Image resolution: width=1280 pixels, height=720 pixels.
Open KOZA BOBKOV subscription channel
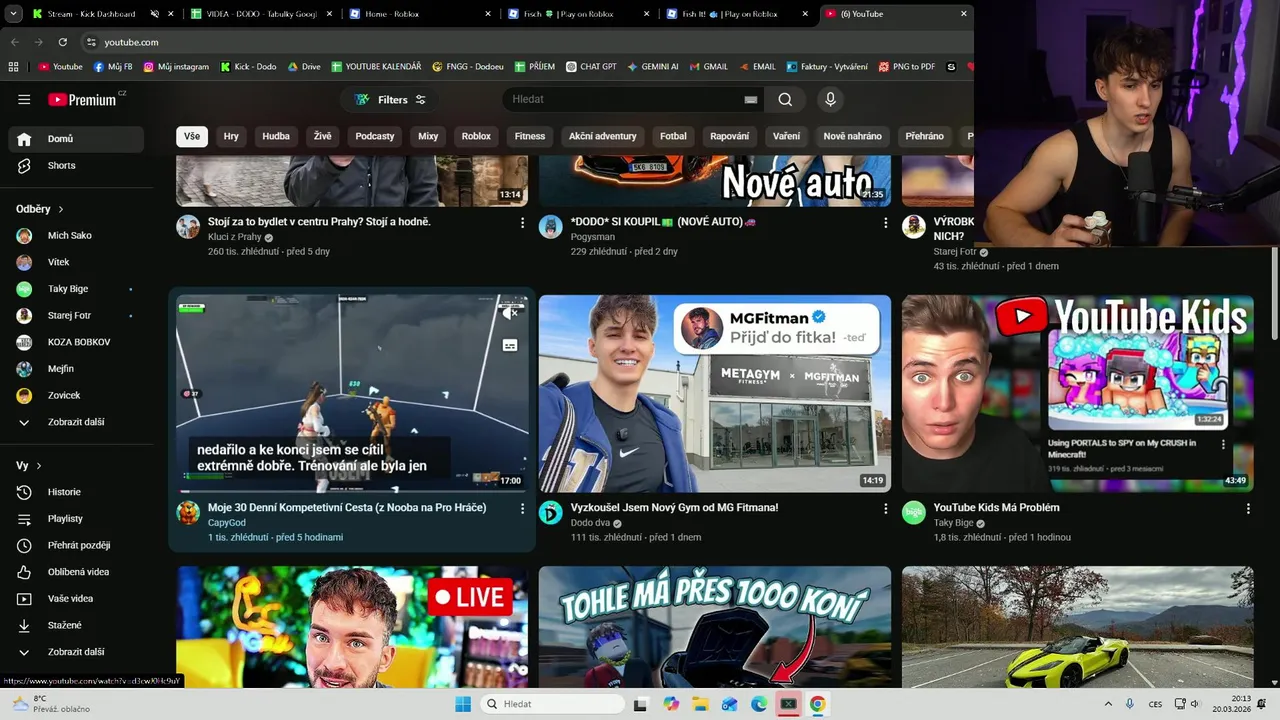[x=76, y=342]
